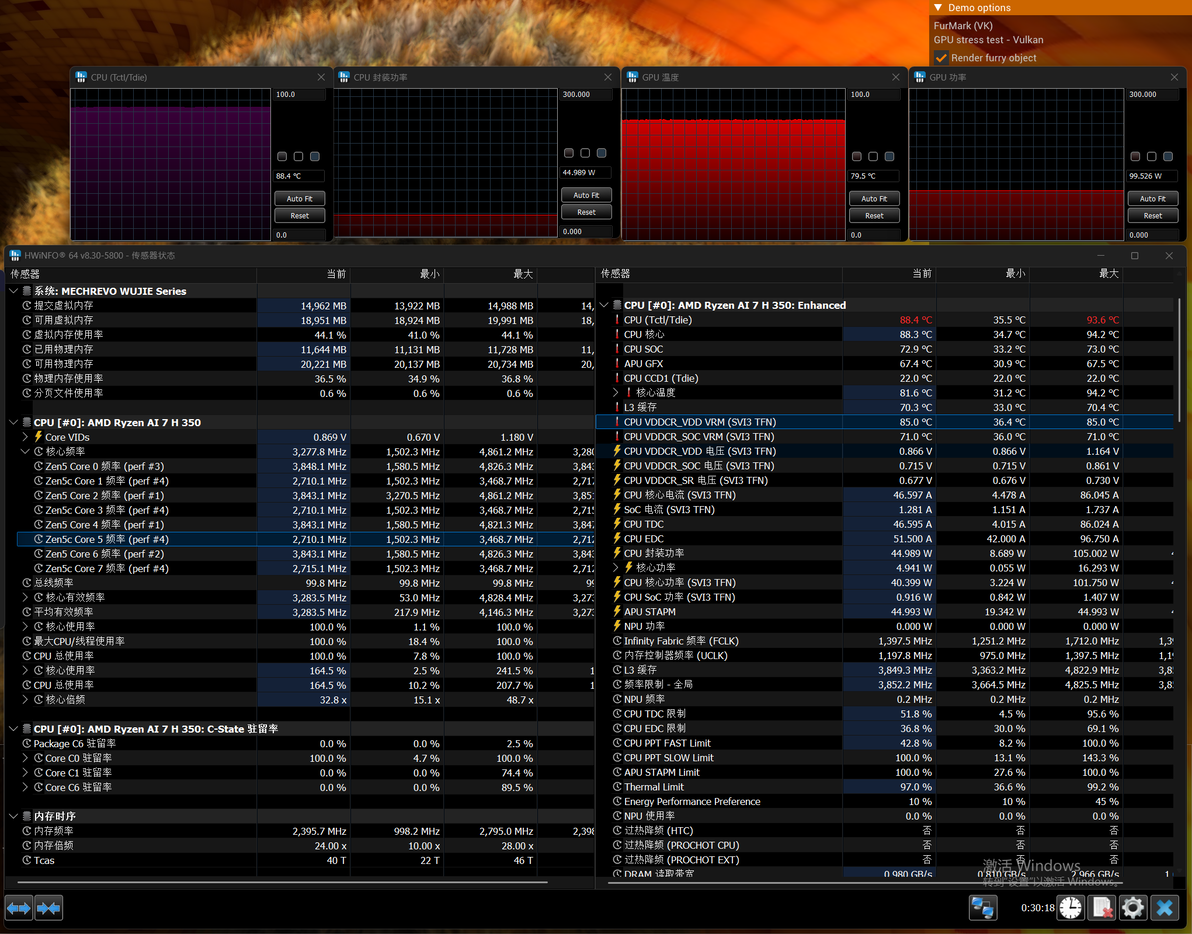Click Reset in GPU 功率 graph window
This screenshot has height=934, width=1192.
tap(1152, 216)
